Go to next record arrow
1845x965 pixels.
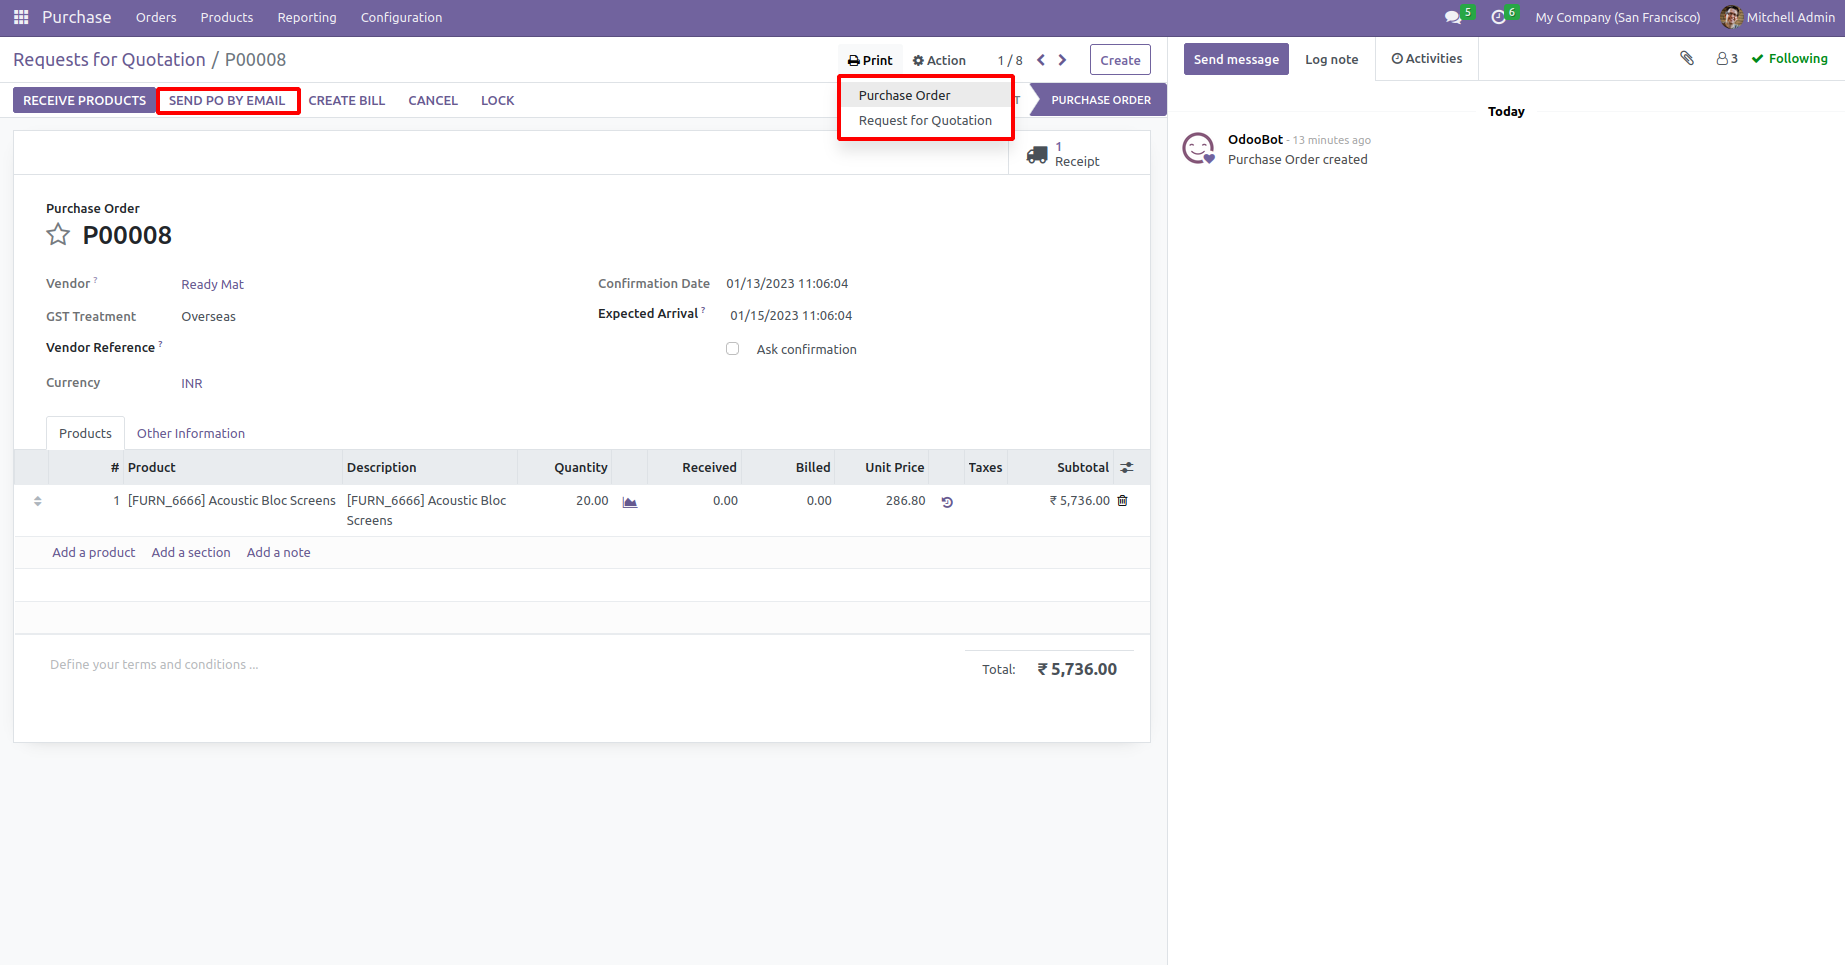pyautogui.click(x=1062, y=60)
